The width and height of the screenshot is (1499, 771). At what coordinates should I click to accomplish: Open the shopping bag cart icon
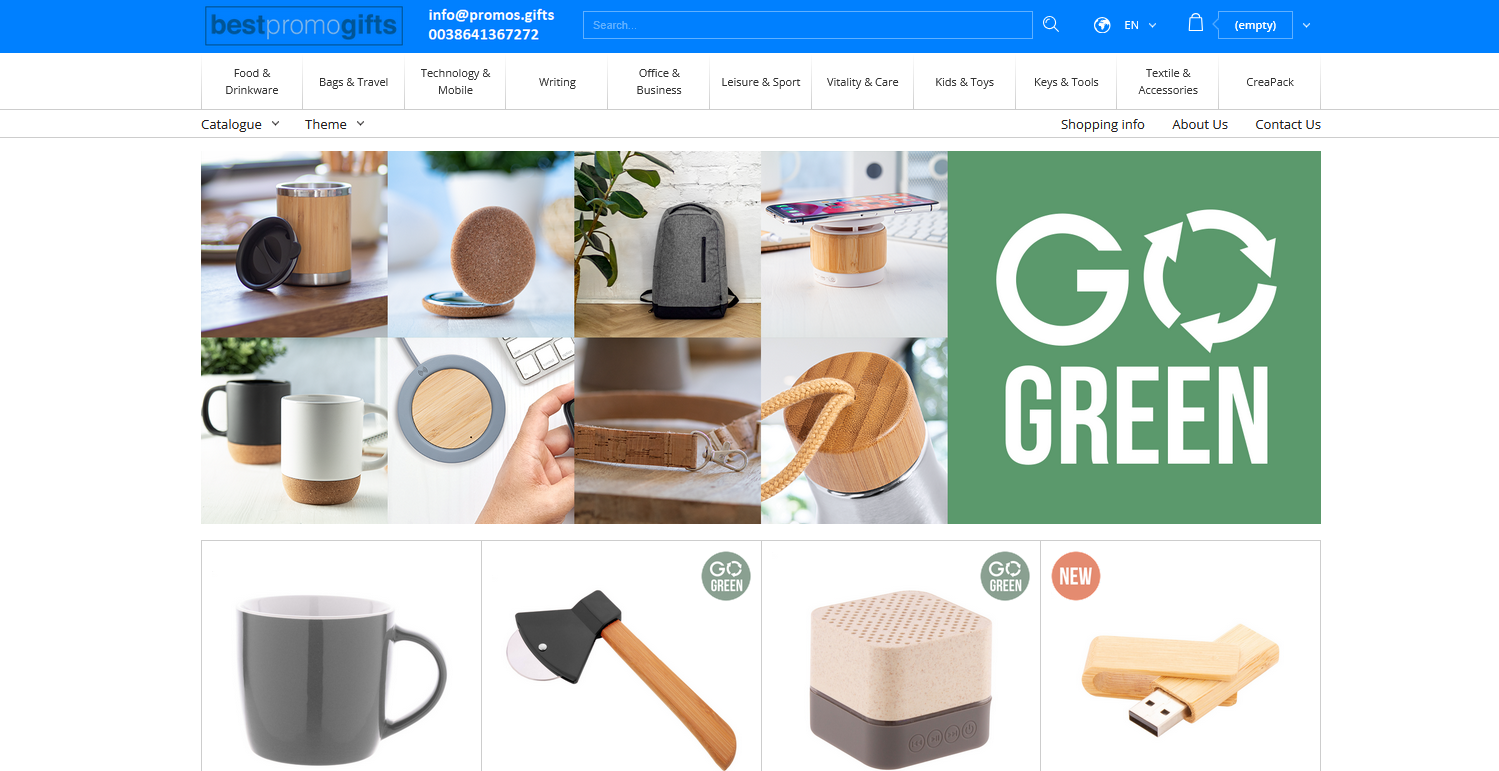[x=1195, y=23]
